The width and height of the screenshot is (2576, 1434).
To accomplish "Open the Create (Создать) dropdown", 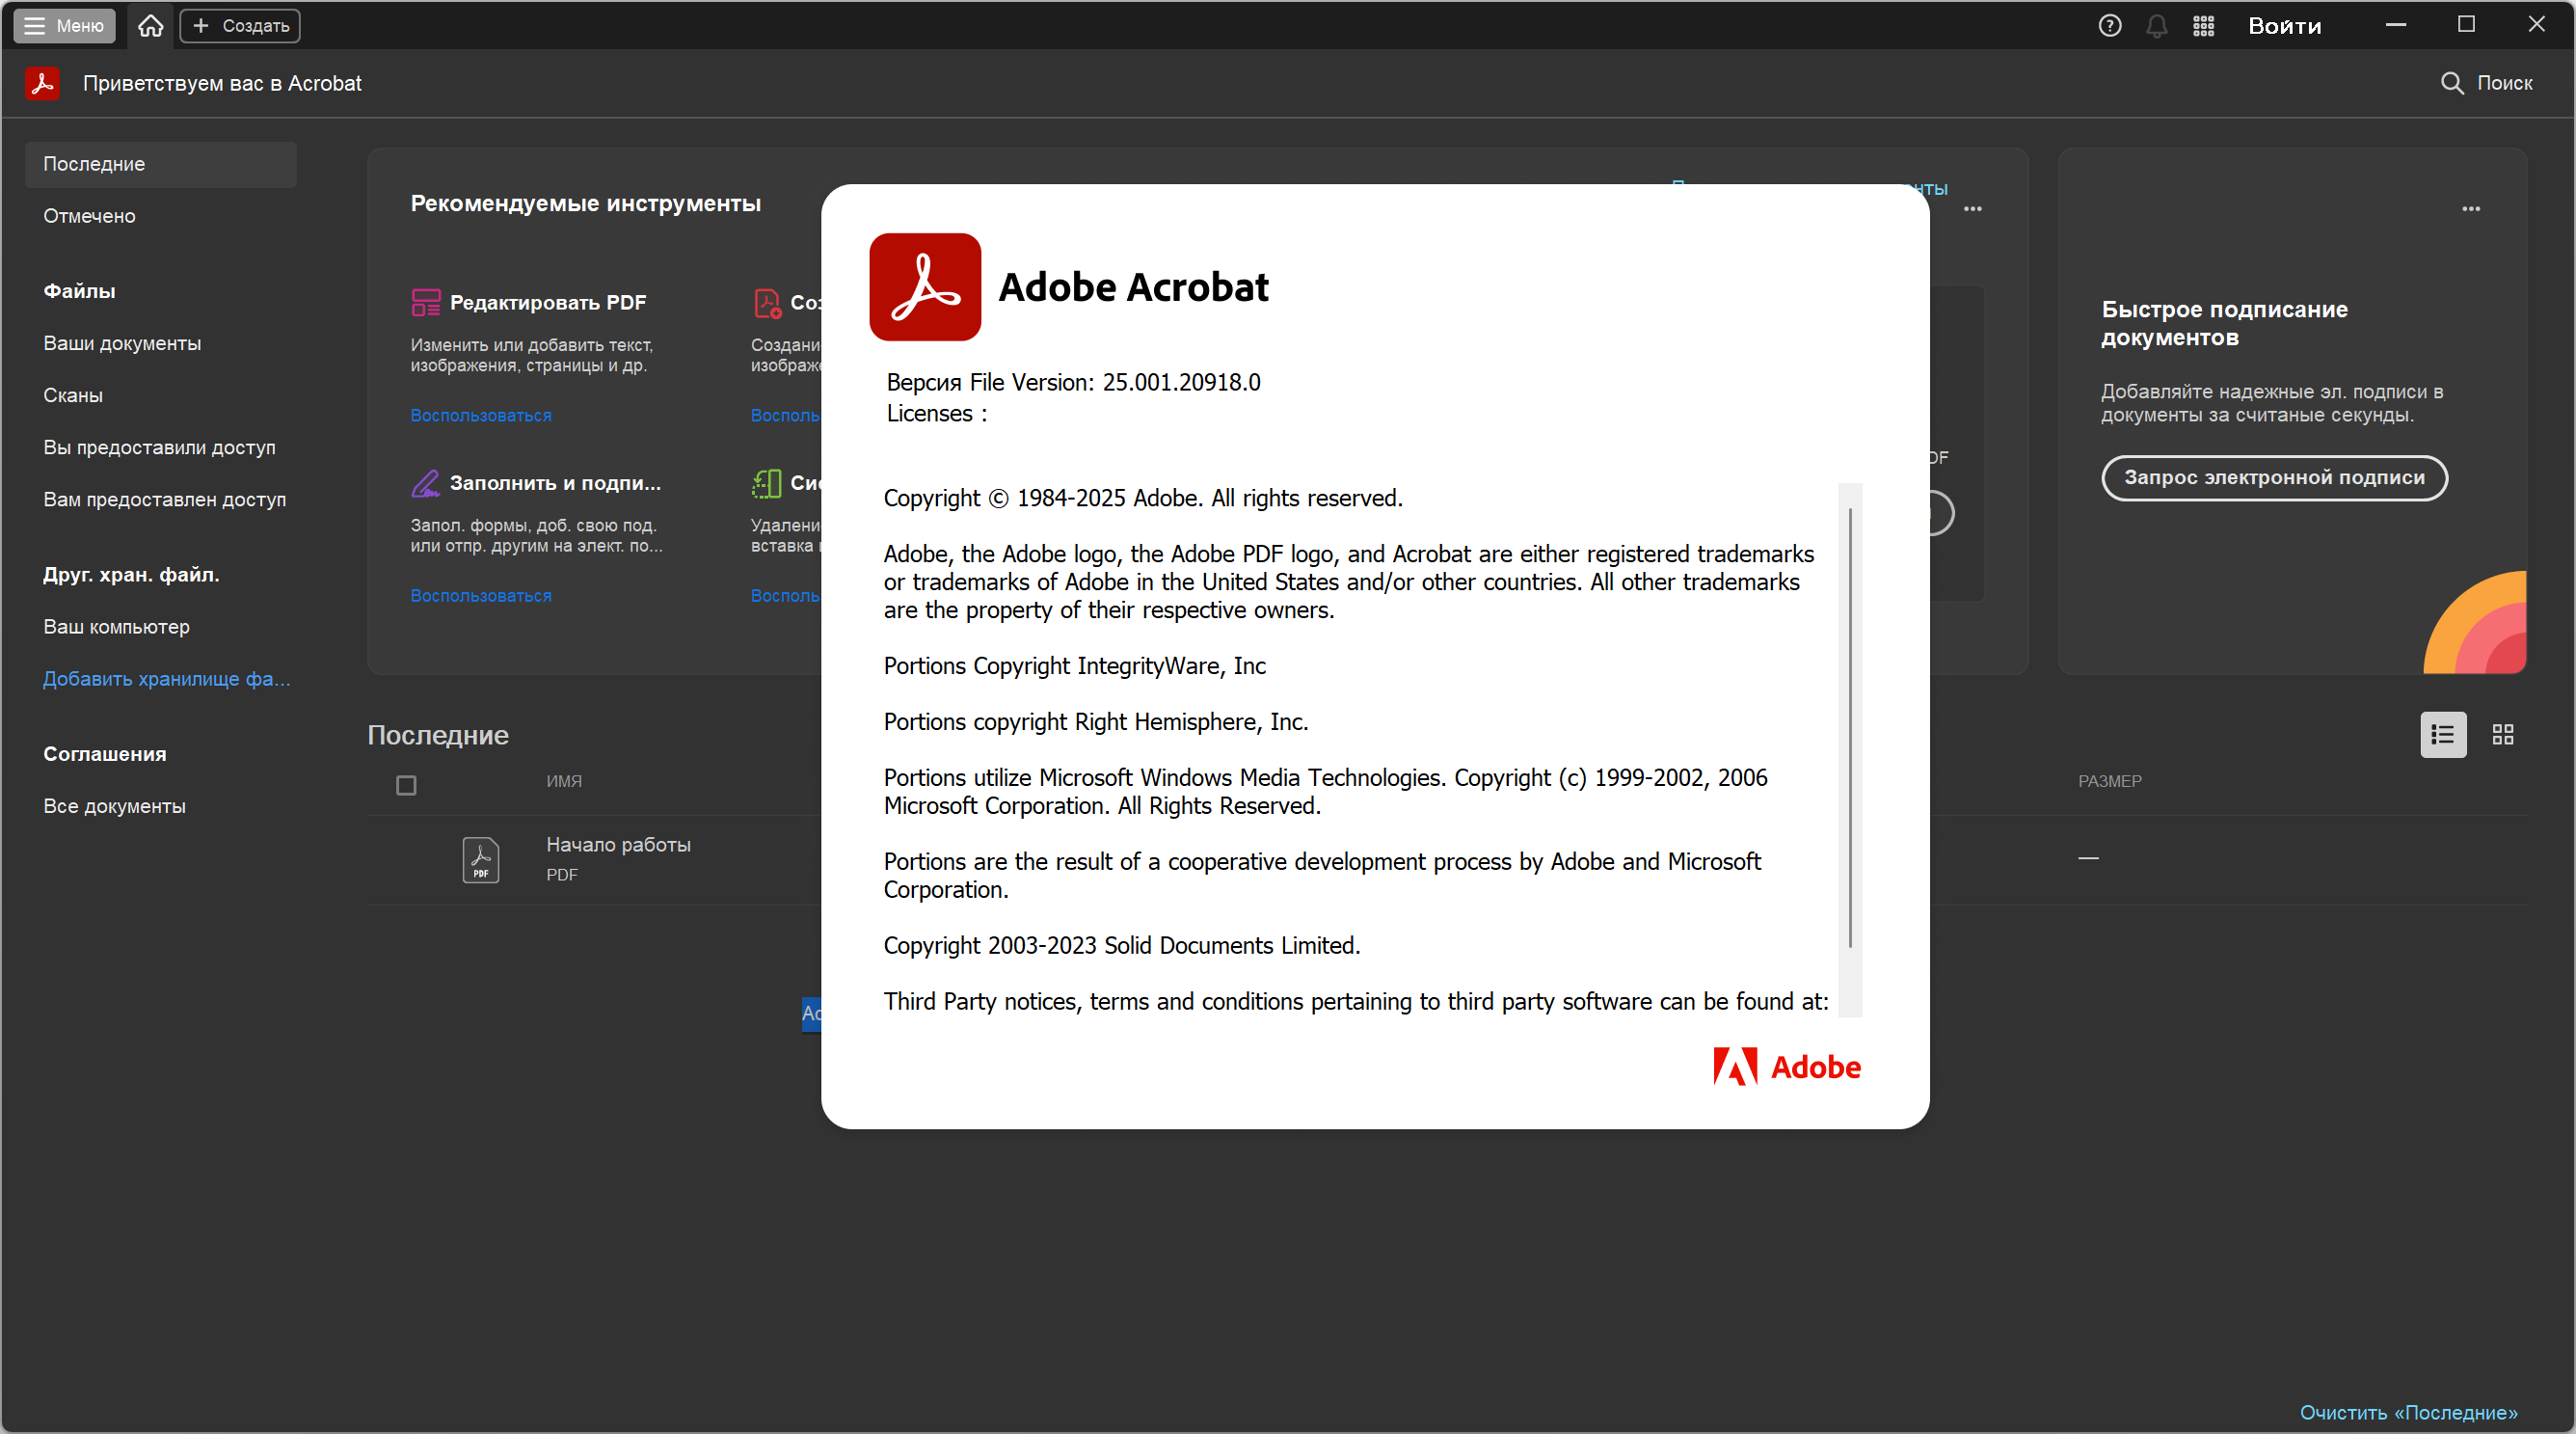I will coord(240,25).
